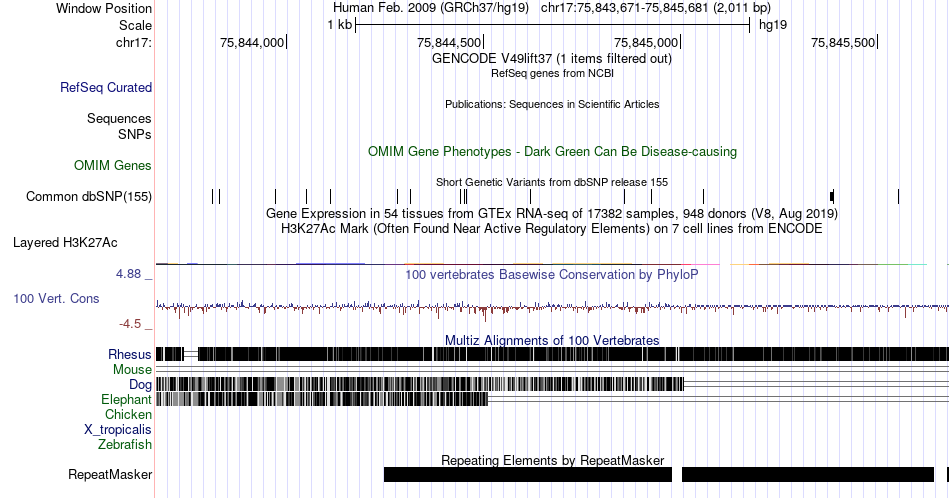
Task: Open the GENCODE V49lift37 track title
Action: click(552, 58)
